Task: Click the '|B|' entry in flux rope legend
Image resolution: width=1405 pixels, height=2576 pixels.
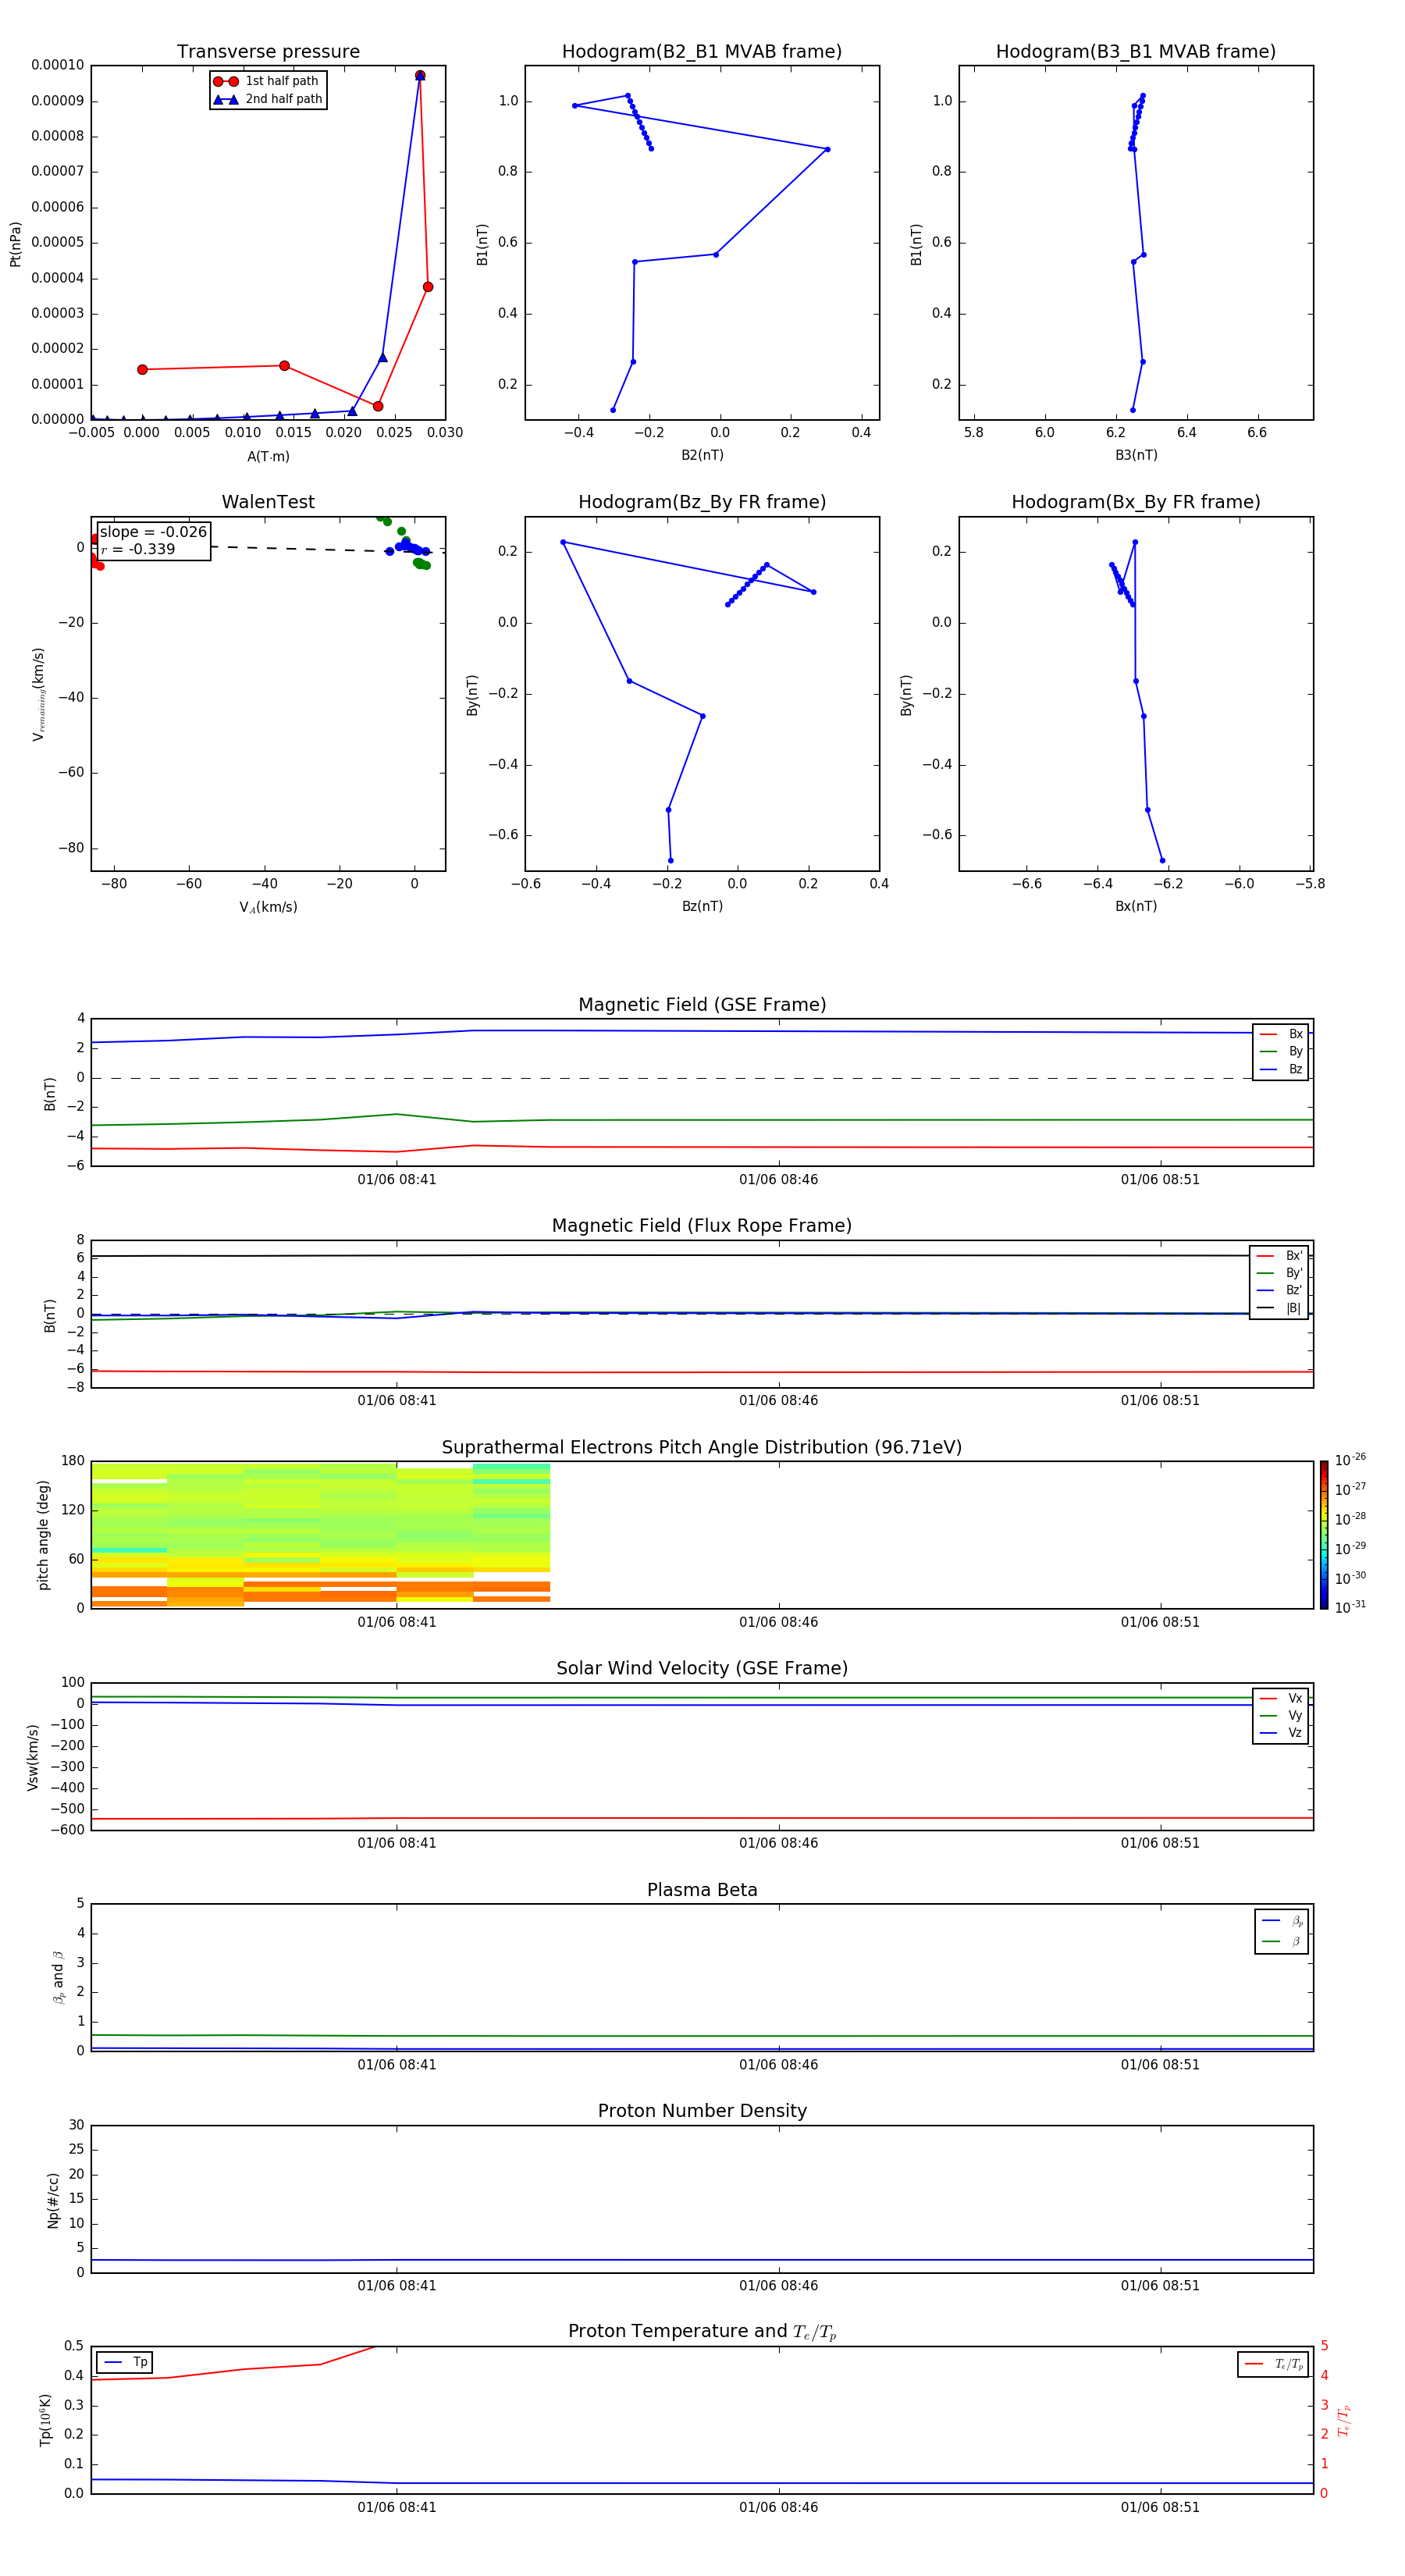Action: (x=1279, y=1308)
